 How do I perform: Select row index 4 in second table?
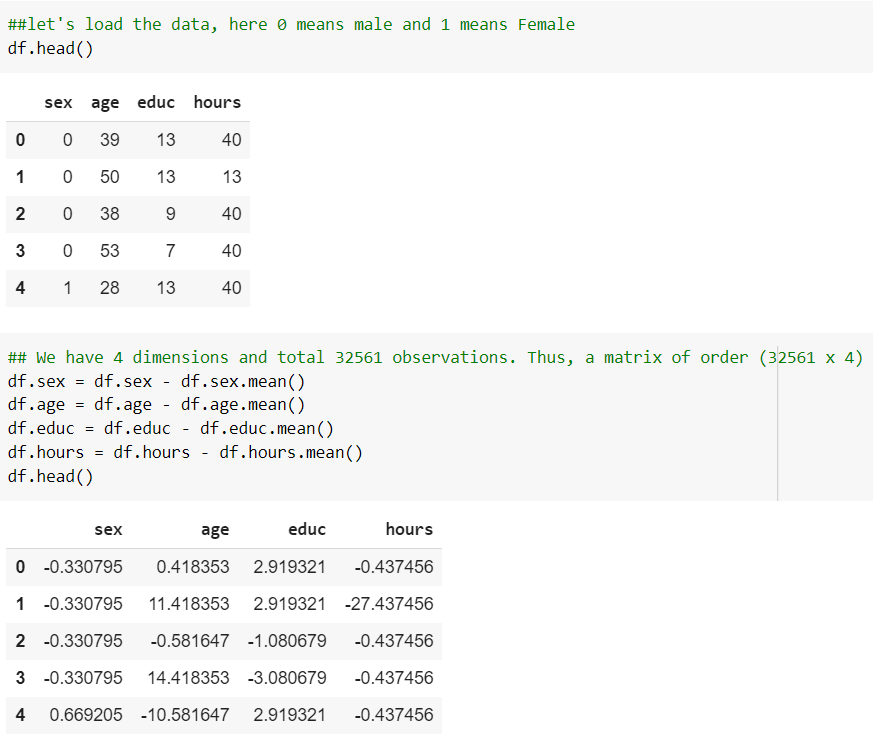coord(20,715)
